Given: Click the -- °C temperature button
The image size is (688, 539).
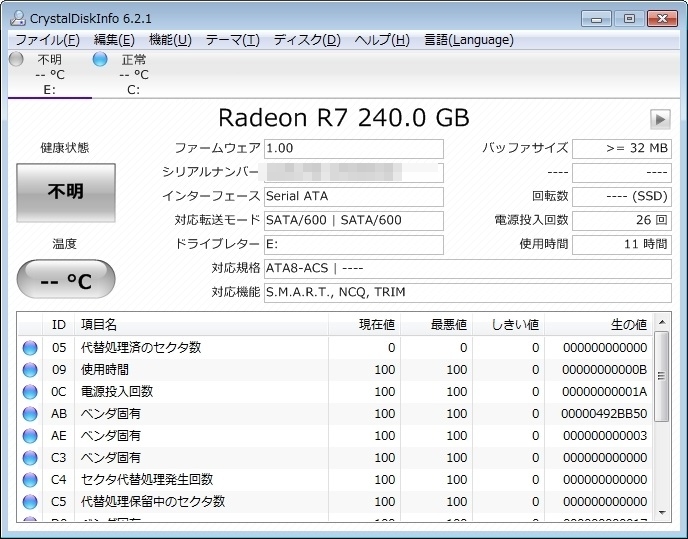Looking at the screenshot, I should click(66, 281).
